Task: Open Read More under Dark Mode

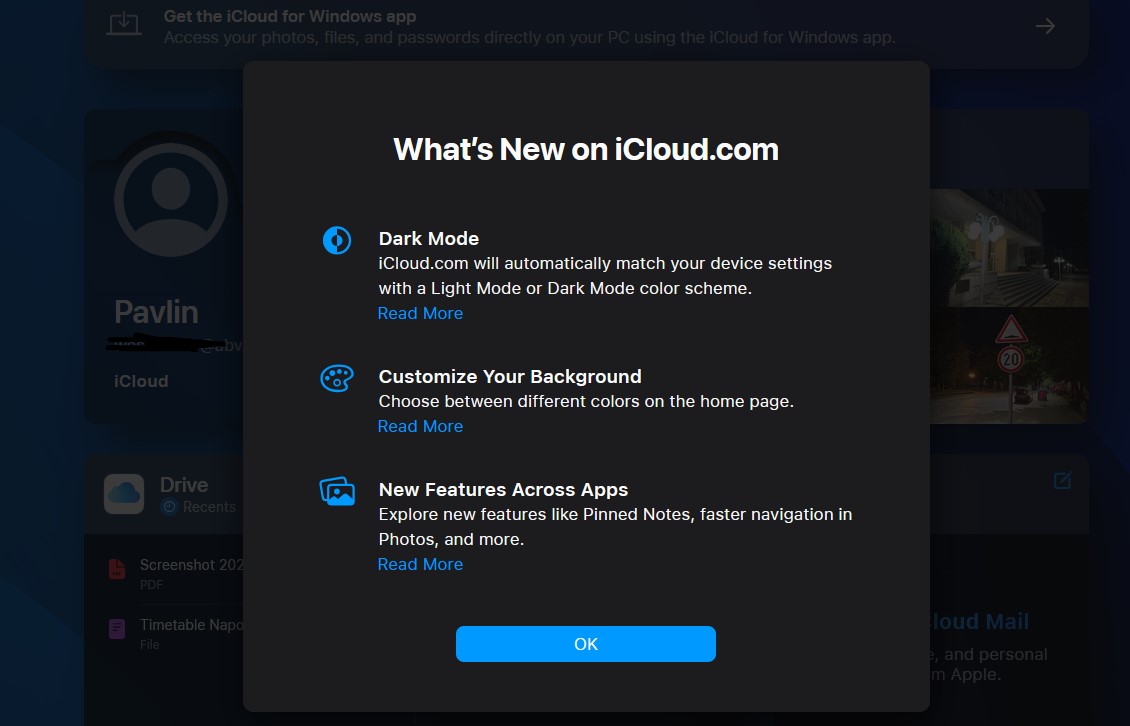Action: [x=420, y=314]
